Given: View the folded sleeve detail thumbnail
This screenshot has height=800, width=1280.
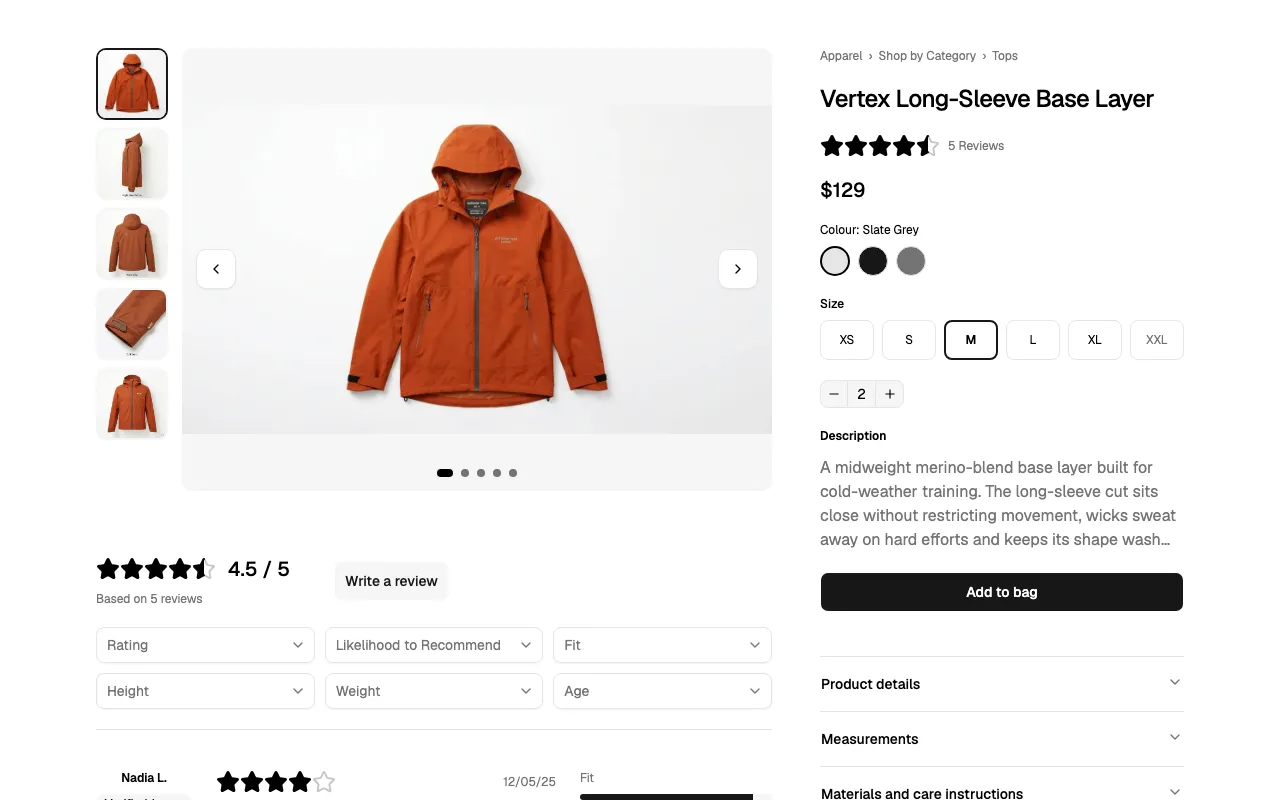Looking at the screenshot, I should [x=132, y=324].
